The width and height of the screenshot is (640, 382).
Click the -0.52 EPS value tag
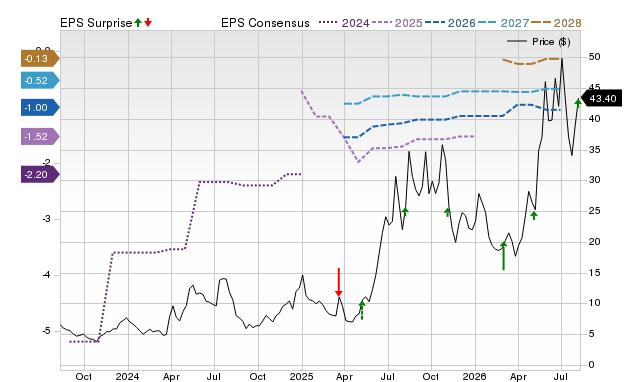coord(40,80)
